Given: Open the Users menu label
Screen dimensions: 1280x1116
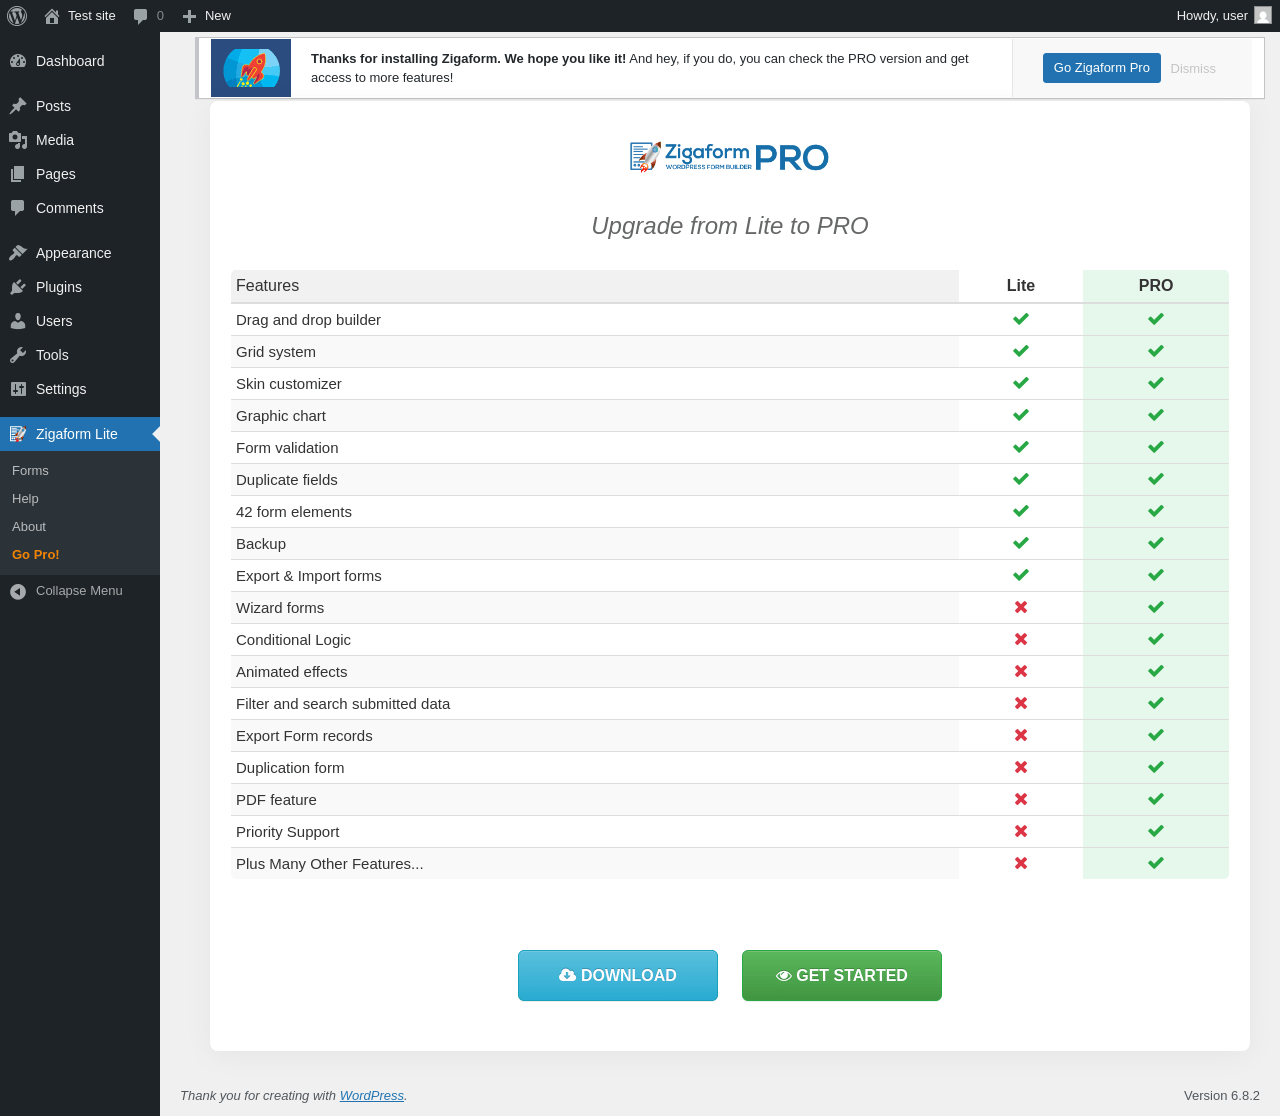Looking at the screenshot, I should 54,321.
